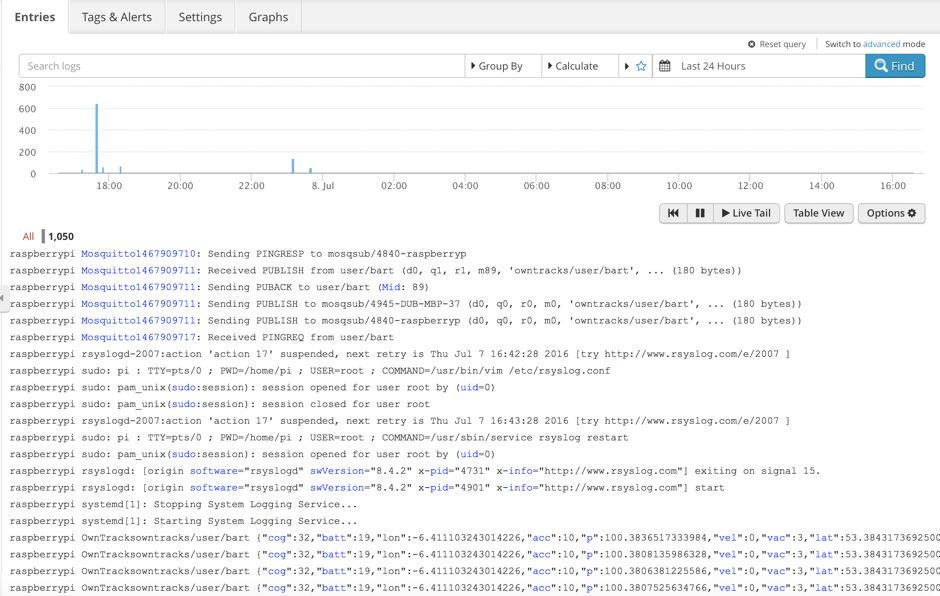
Task: Click the calendar icon for time range
Action: [x=665, y=66]
